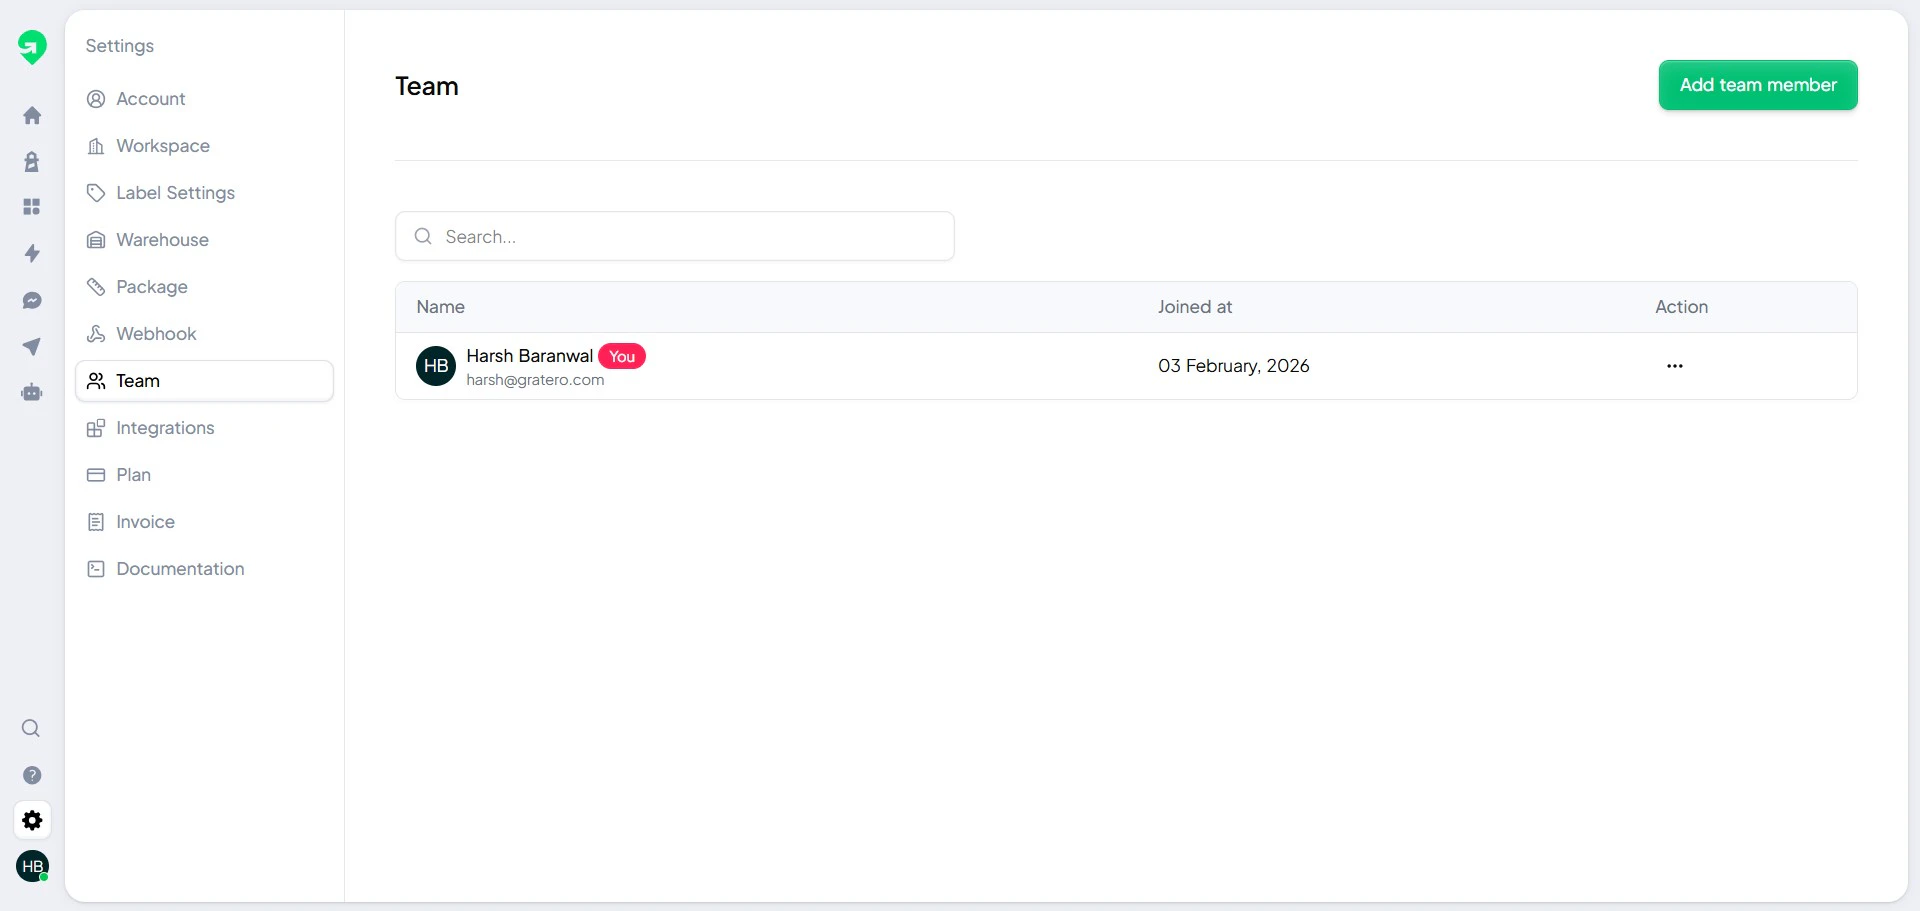1920x911 pixels.
Task: Open the HB profile avatar at bottom left
Action: point(33,866)
